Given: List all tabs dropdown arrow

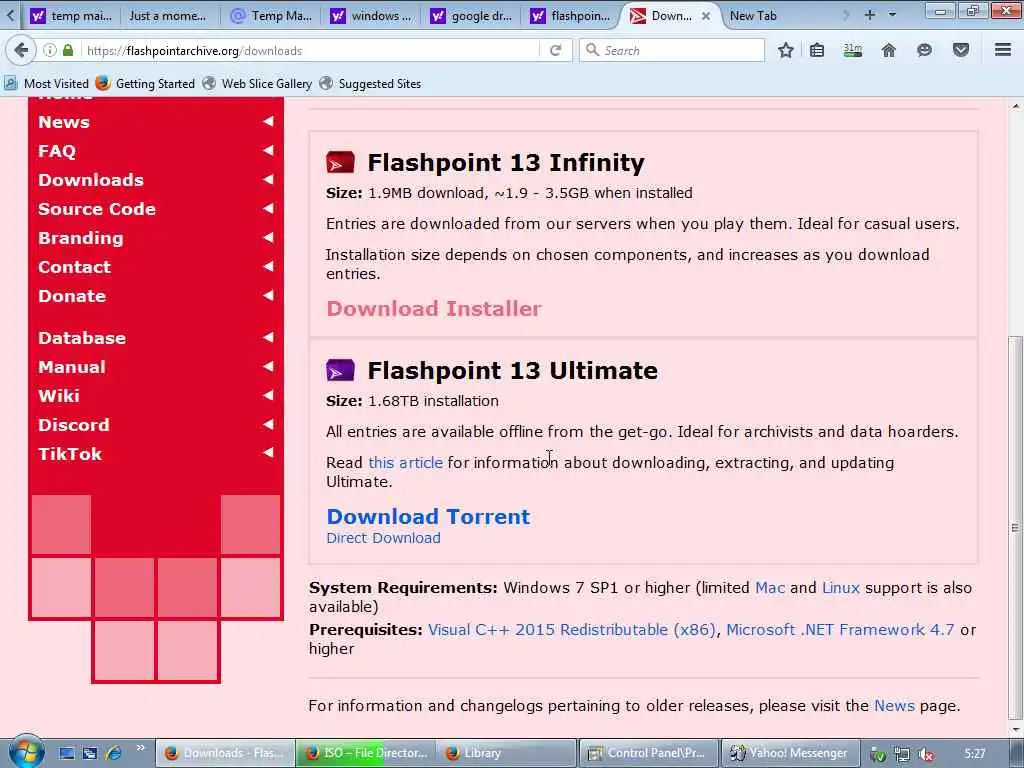Looking at the screenshot, I should point(893,15).
